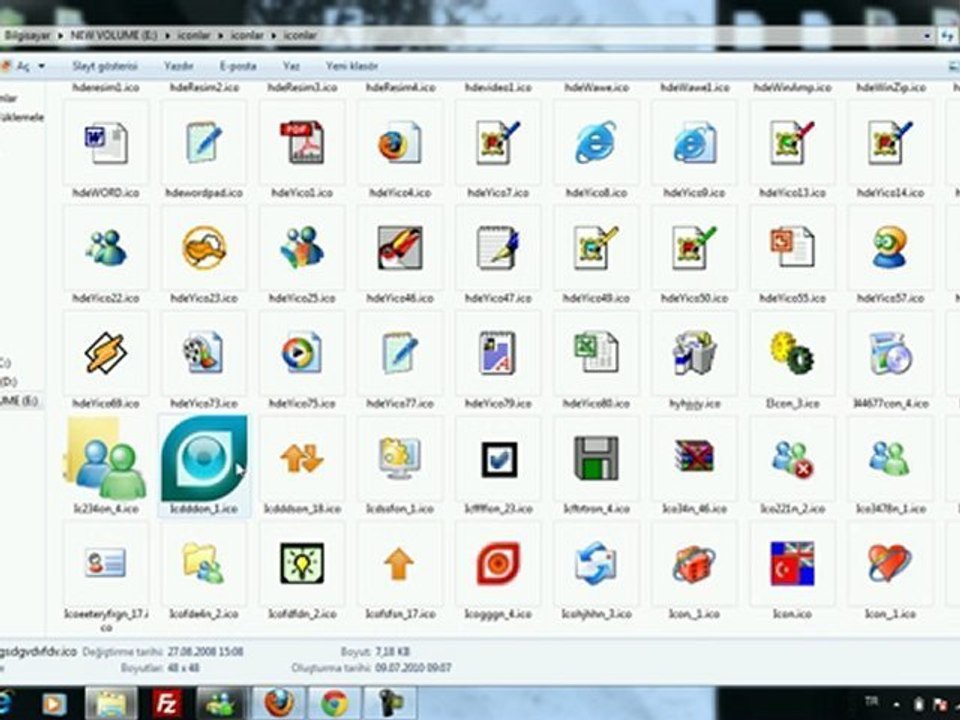Viewport: 960px width, 720px height.
Task: Click the file name hdeYico77.ico
Action: tap(400, 403)
